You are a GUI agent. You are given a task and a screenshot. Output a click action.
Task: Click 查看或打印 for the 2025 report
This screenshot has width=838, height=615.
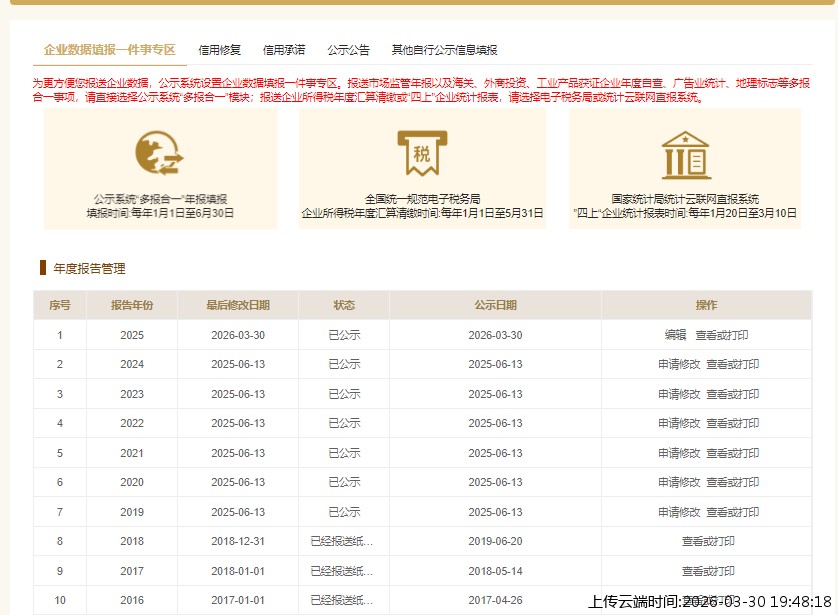click(x=722, y=335)
